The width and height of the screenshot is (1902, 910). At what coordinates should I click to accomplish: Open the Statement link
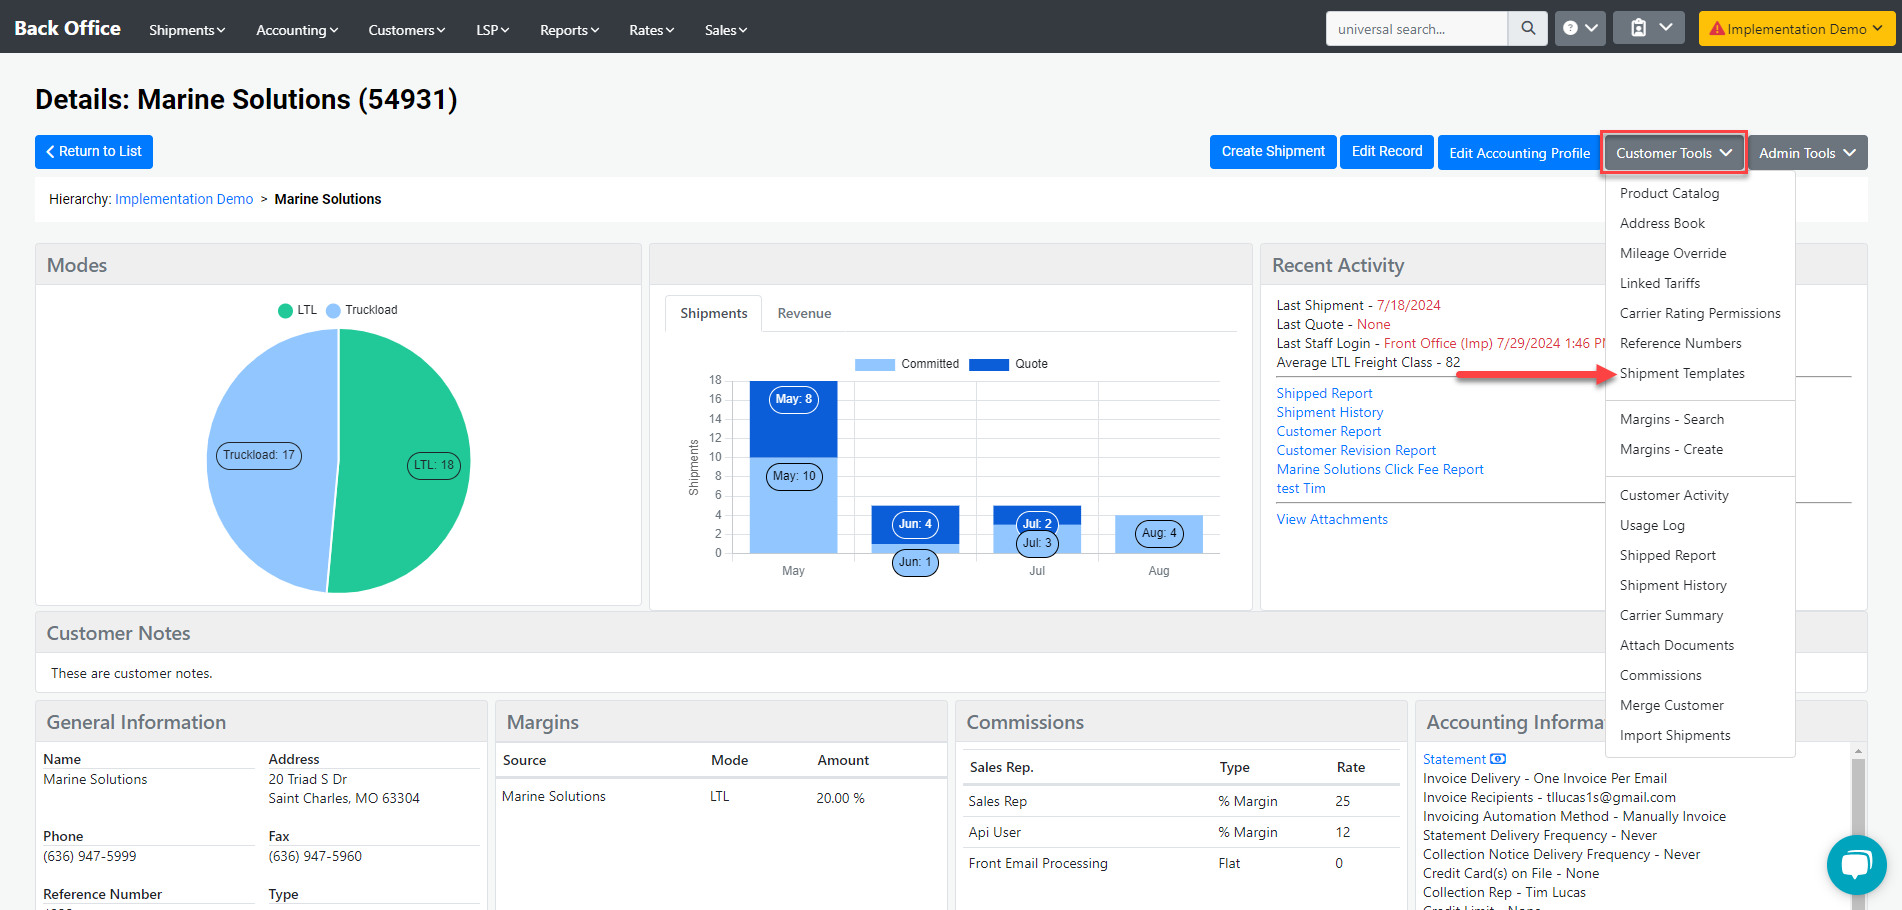click(x=1454, y=759)
